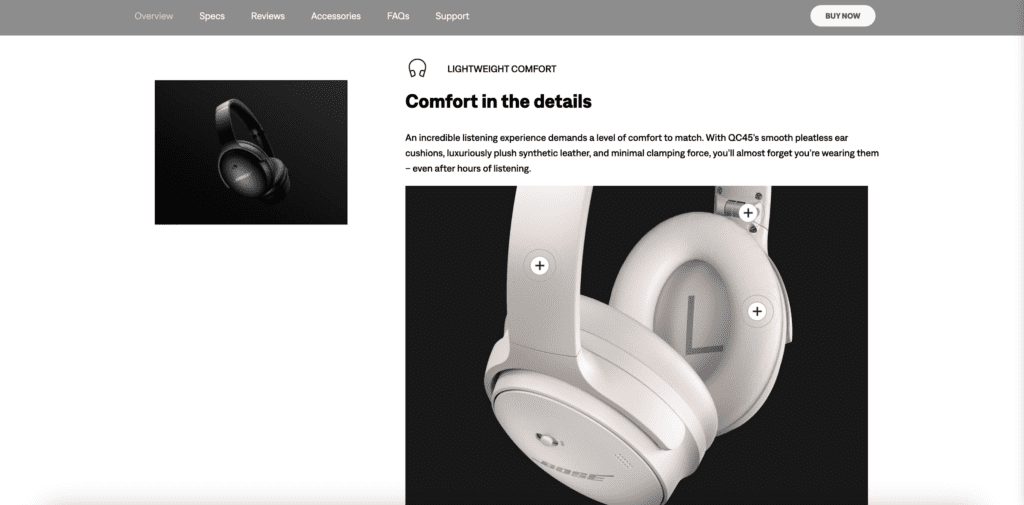Click the QC45 comfort description paragraph

pyautogui.click(x=642, y=153)
